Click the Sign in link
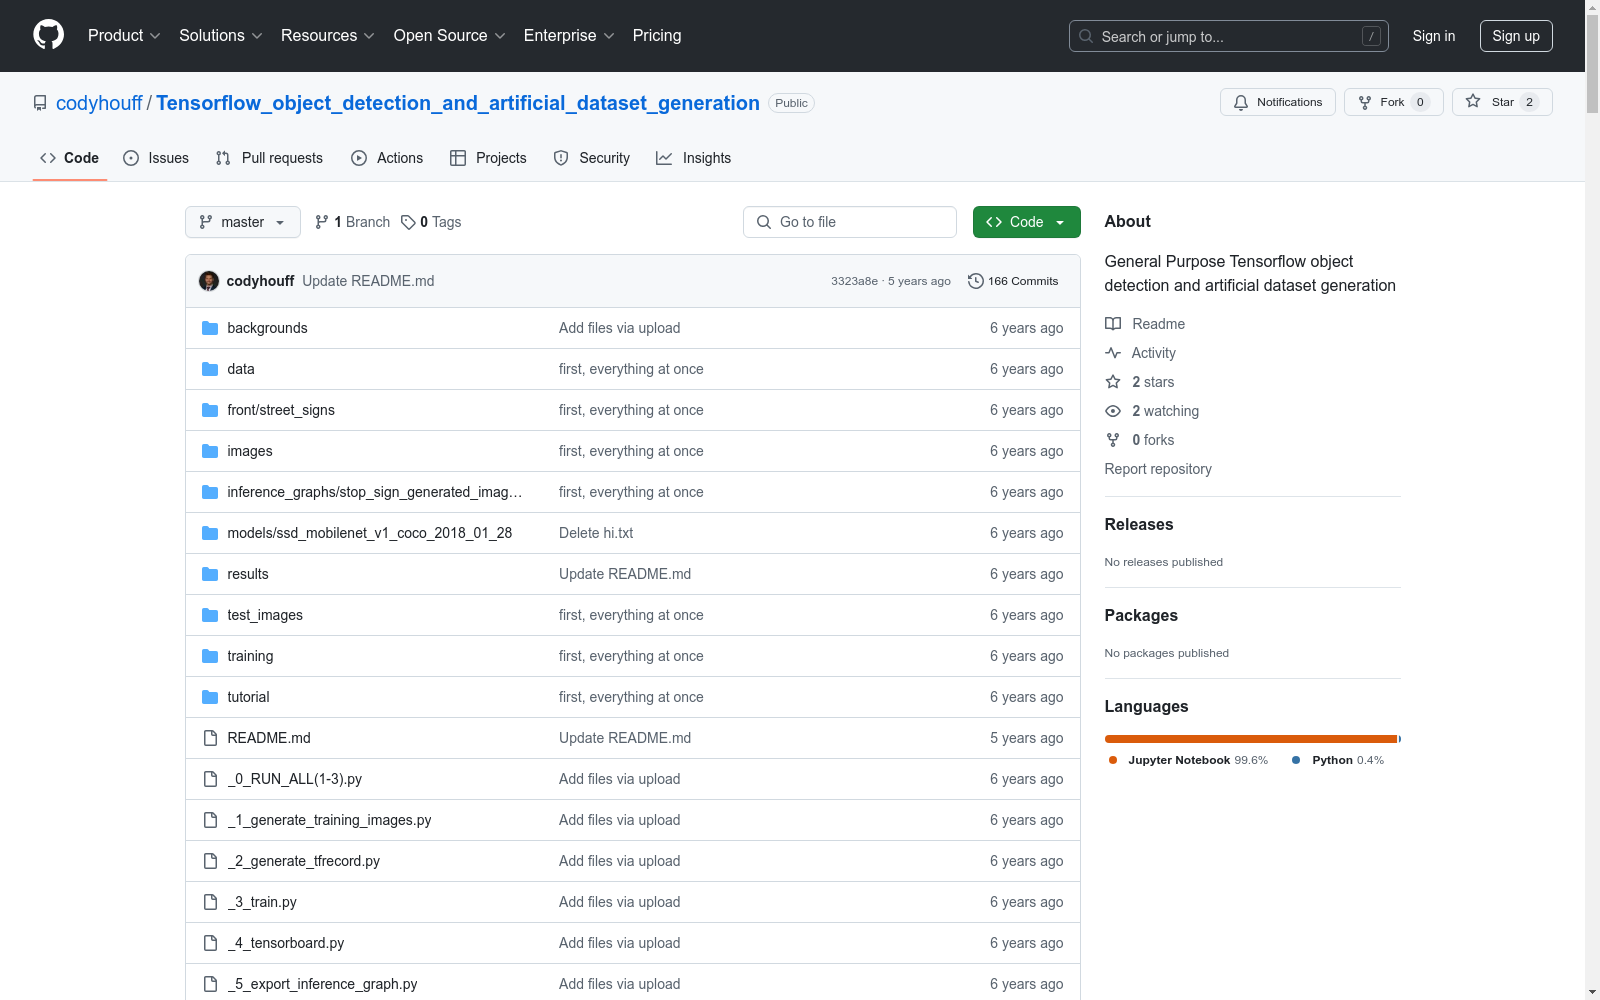1600x1000 pixels. pos(1434,36)
